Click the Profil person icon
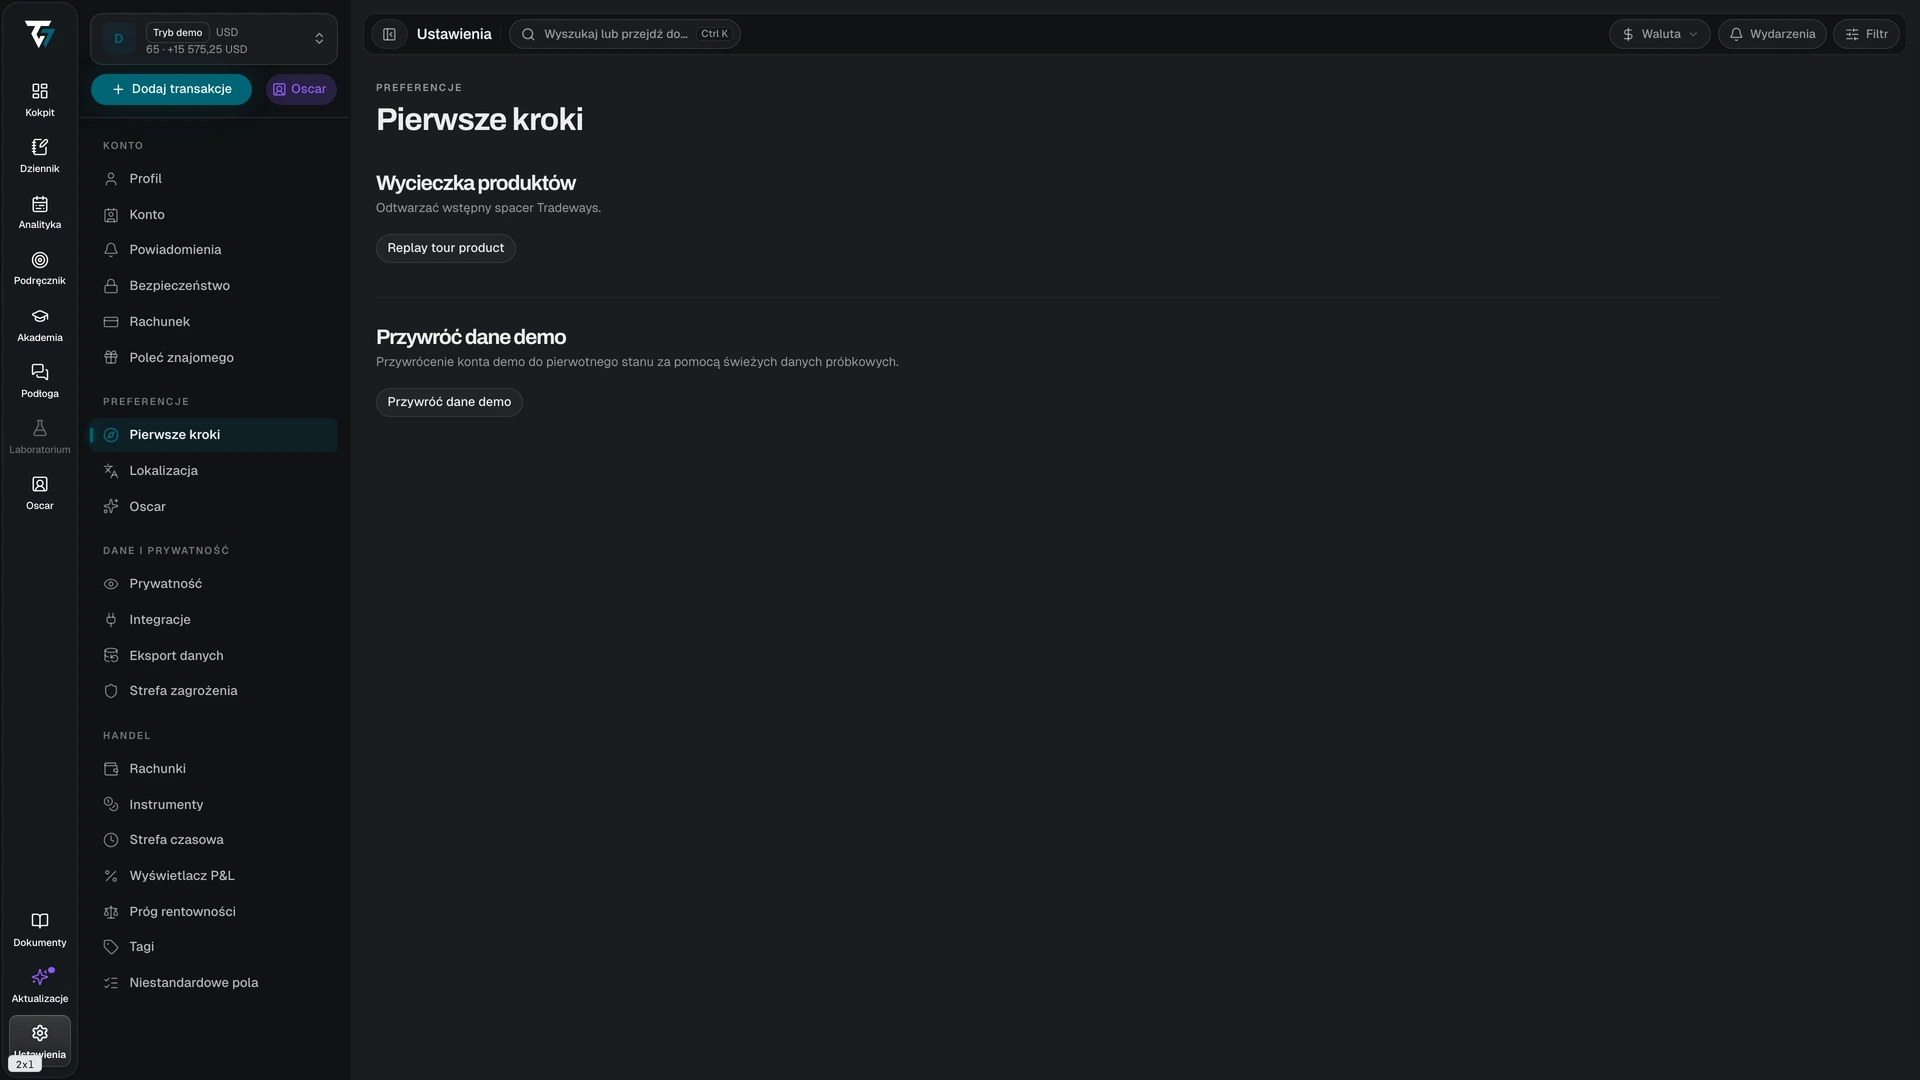Viewport: 1920px width, 1080px height. pyautogui.click(x=111, y=179)
